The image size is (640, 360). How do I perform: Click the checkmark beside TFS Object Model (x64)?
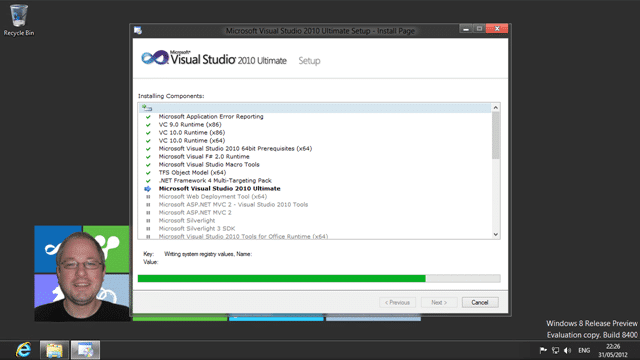click(148, 173)
